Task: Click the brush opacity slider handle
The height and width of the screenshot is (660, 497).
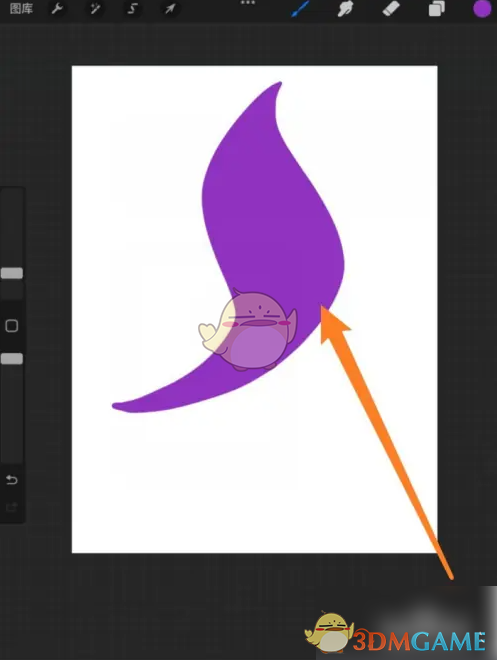Action: (12, 359)
